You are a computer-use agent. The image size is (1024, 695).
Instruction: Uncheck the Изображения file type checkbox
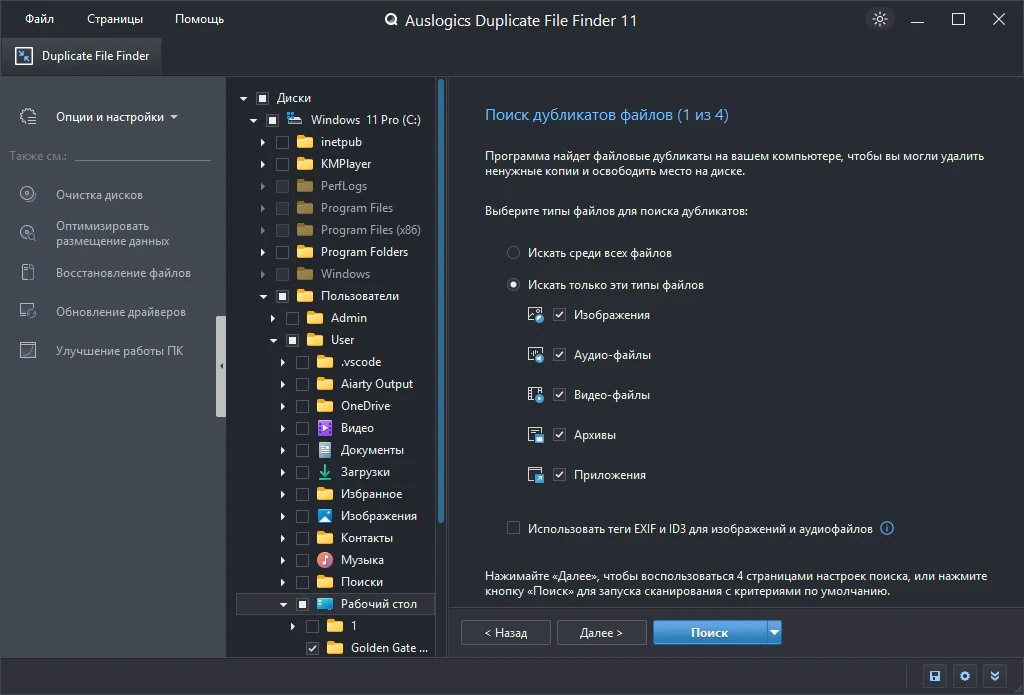point(560,315)
